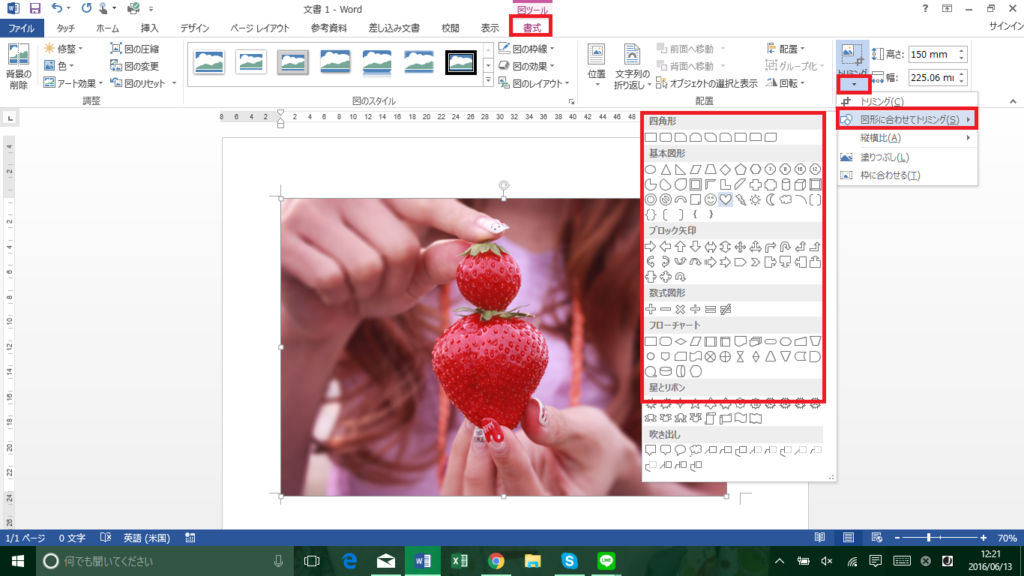Switch to print layout view in the status bar
This screenshot has width=1024, height=576.
point(848,537)
